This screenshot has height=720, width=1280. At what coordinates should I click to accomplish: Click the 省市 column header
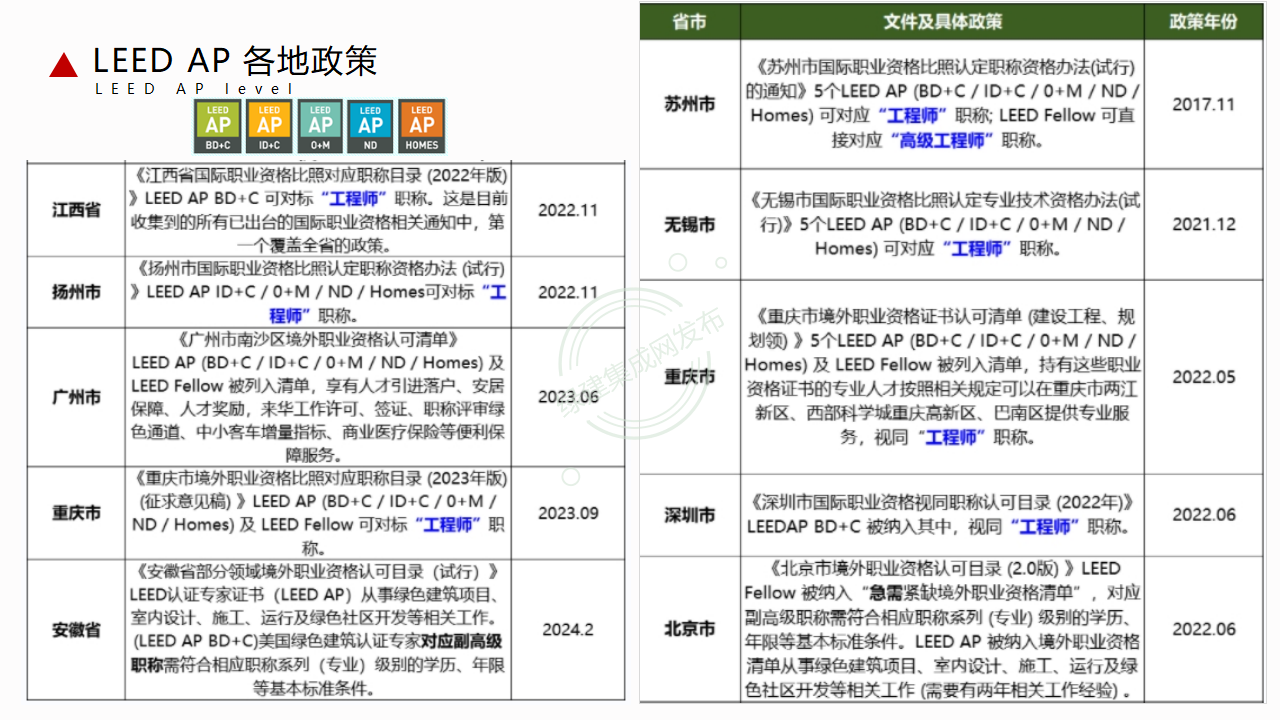click(690, 21)
